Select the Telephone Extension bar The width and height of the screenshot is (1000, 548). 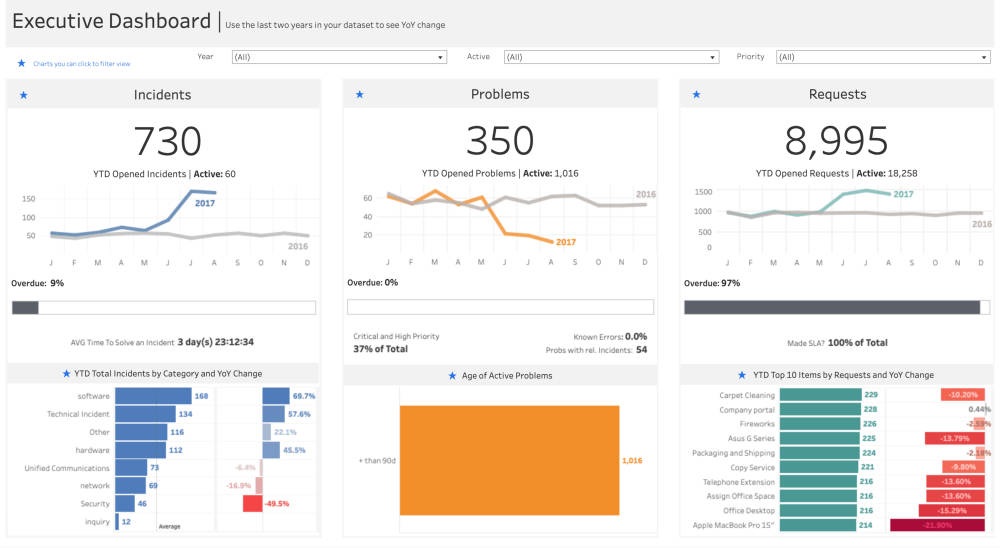818,482
